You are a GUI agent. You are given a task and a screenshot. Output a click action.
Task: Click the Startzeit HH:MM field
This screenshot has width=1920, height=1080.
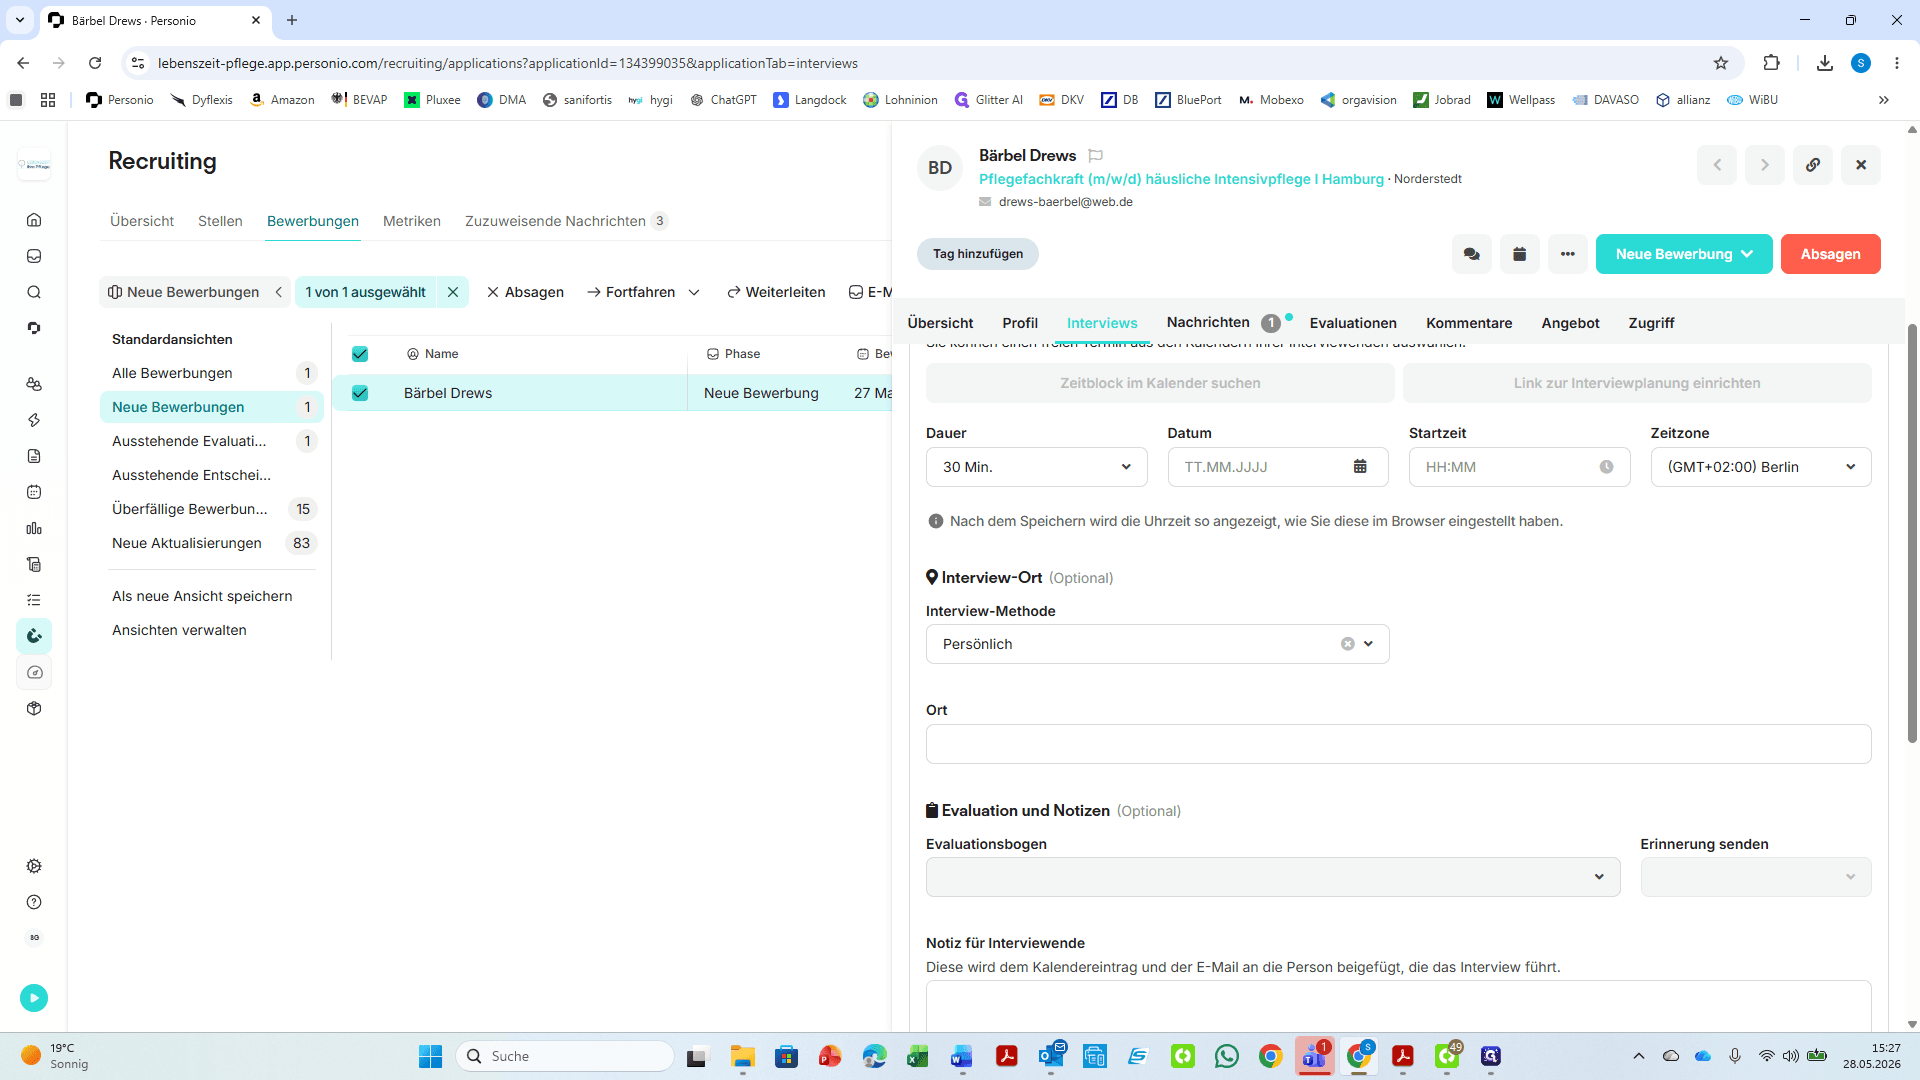[1519, 467]
